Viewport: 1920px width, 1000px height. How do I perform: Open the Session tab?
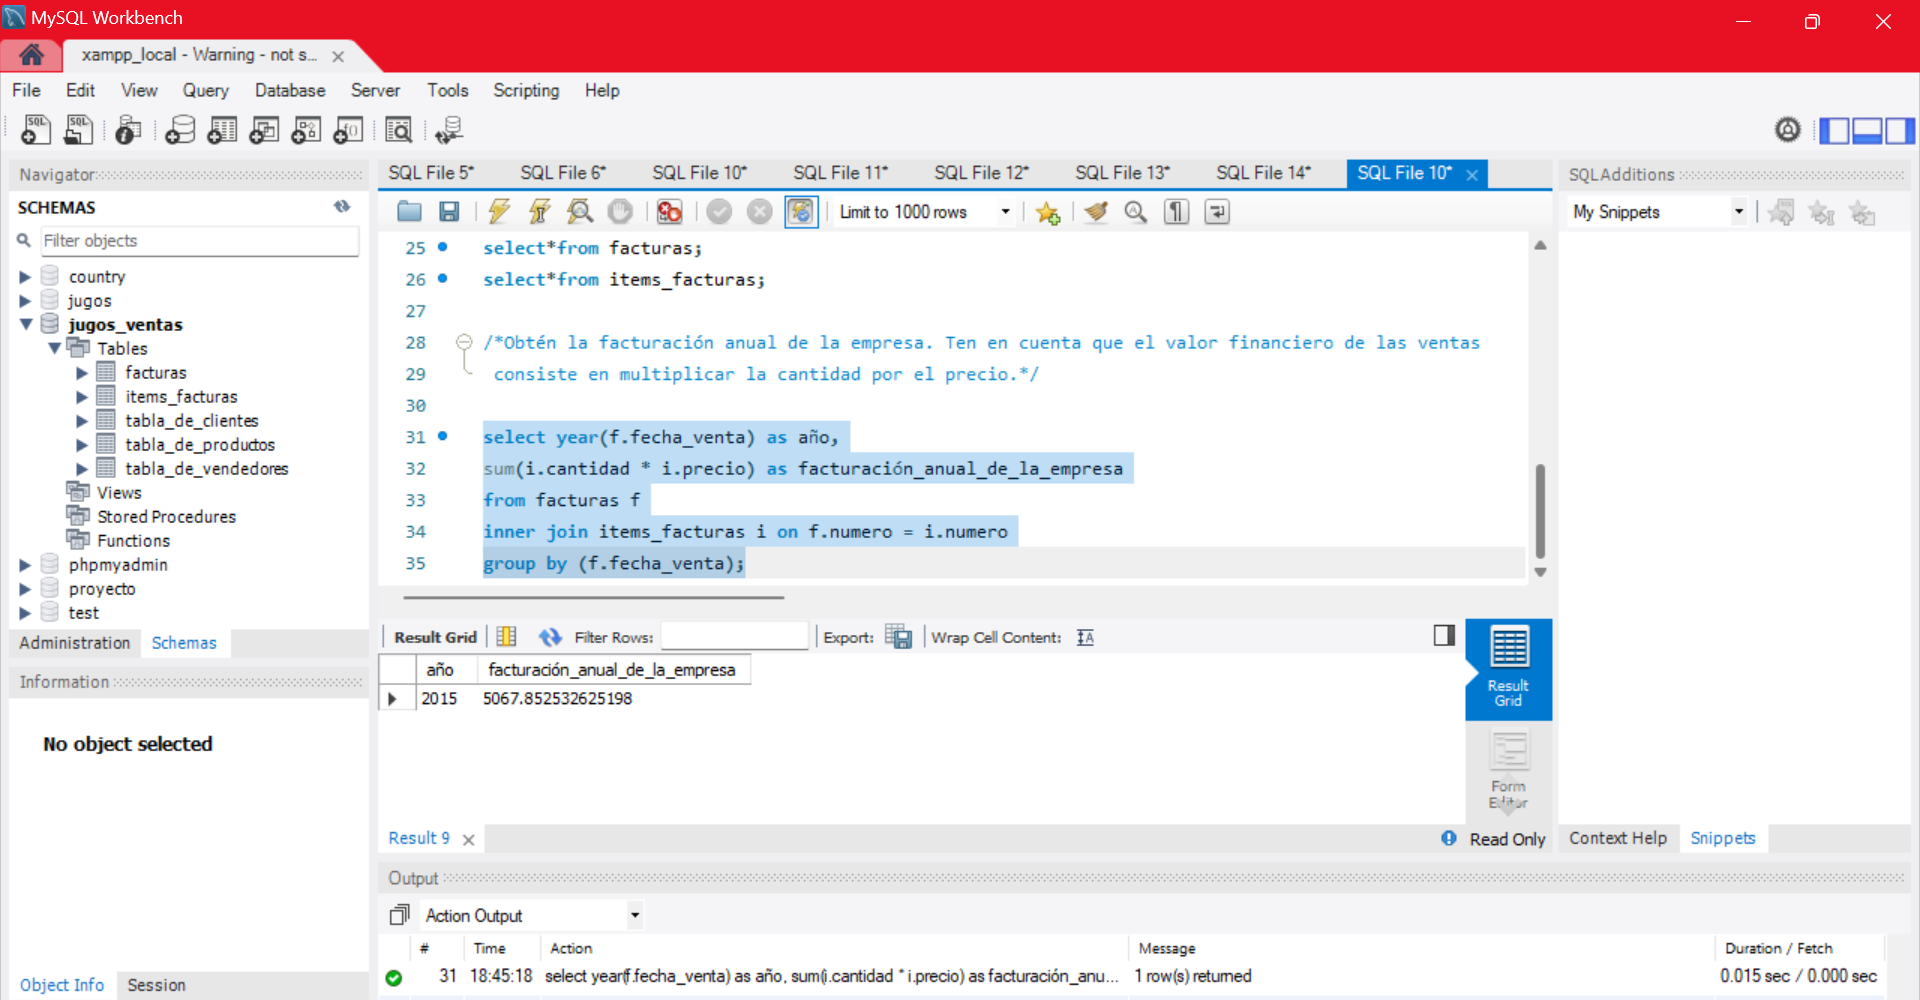pyautogui.click(x=156, y=985)
